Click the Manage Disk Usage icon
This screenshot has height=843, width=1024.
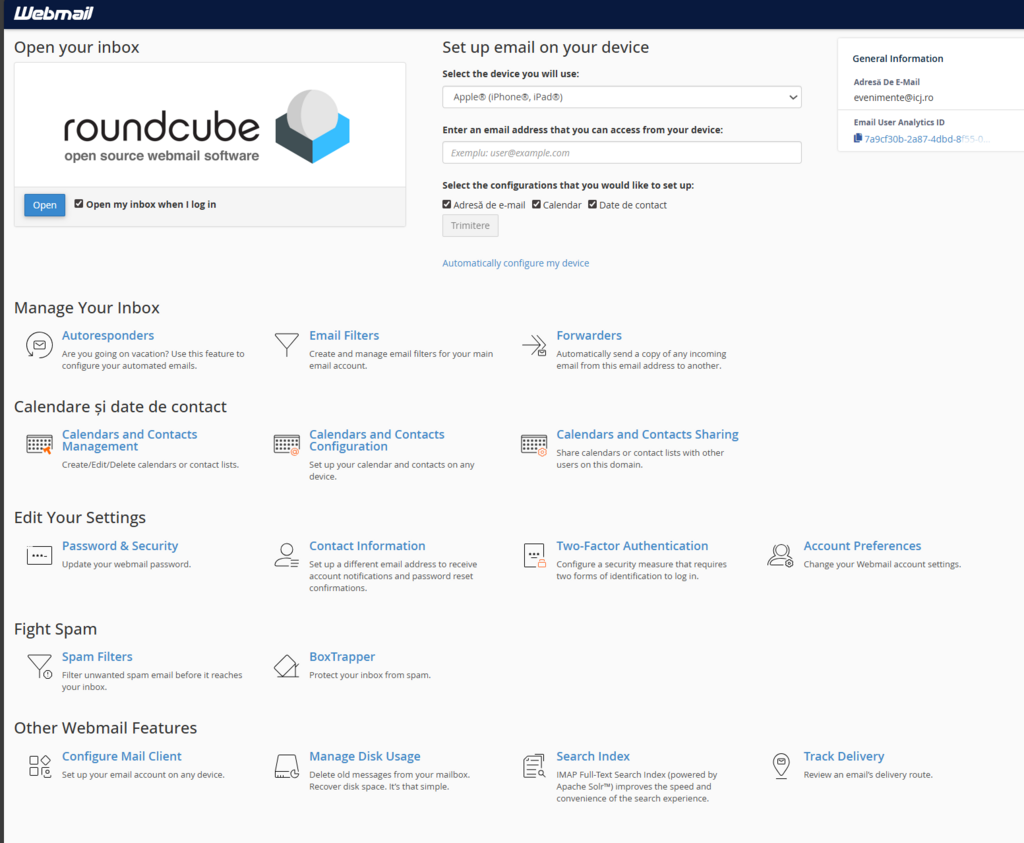287,767
